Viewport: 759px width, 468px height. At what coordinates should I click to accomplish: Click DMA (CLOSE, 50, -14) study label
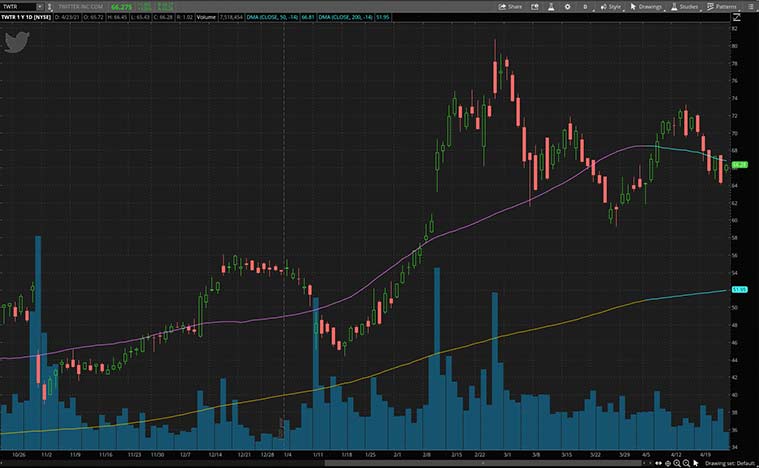[272, 17]
